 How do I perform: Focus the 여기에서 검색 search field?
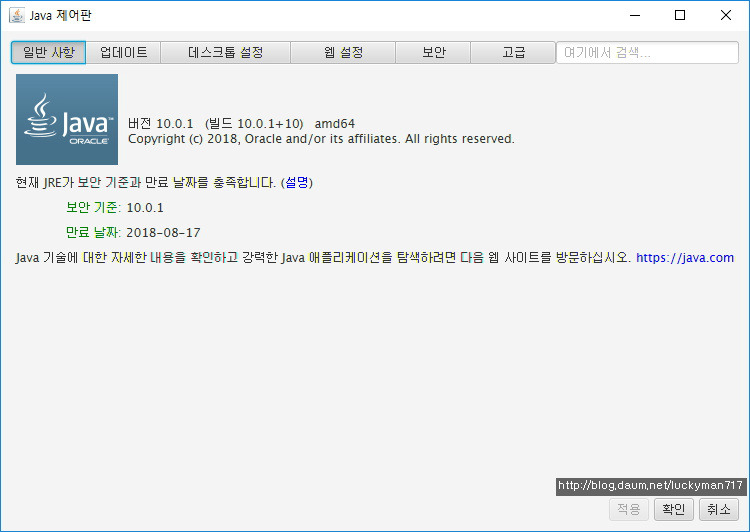647,52
